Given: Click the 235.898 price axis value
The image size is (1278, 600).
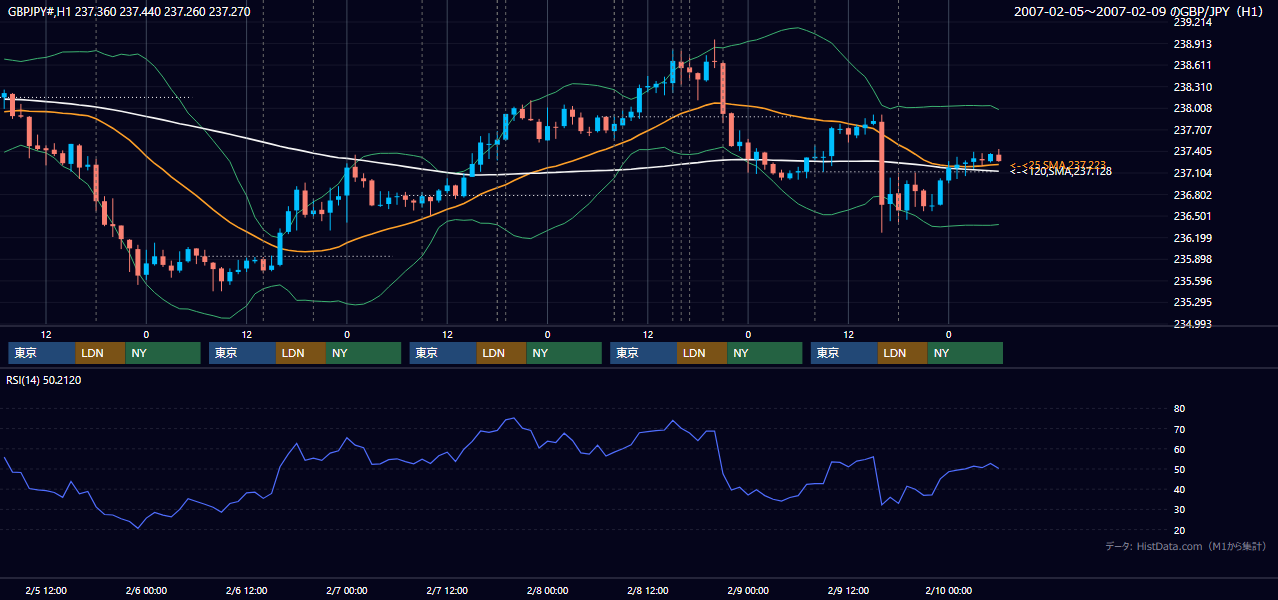Looking at the screenshot, I should pos(1191,259).
